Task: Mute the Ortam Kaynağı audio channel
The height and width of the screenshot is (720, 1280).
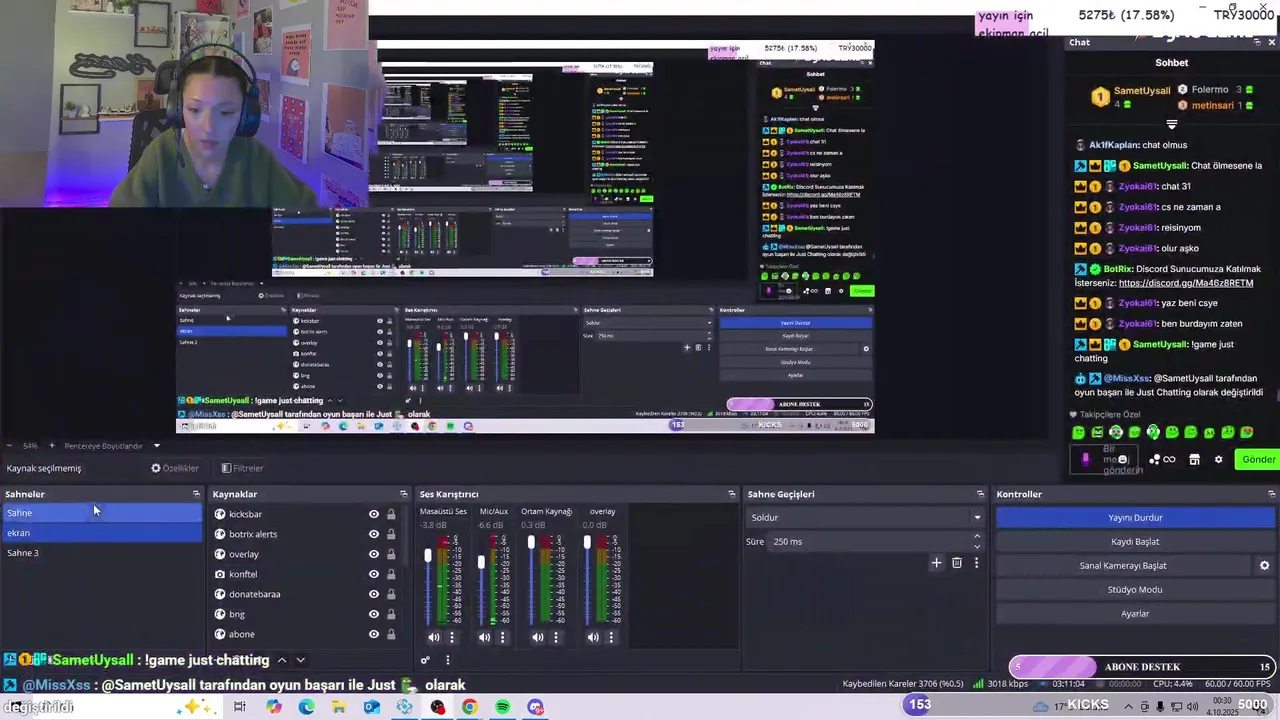Action: pyautogui.click(x=538, y=637)
